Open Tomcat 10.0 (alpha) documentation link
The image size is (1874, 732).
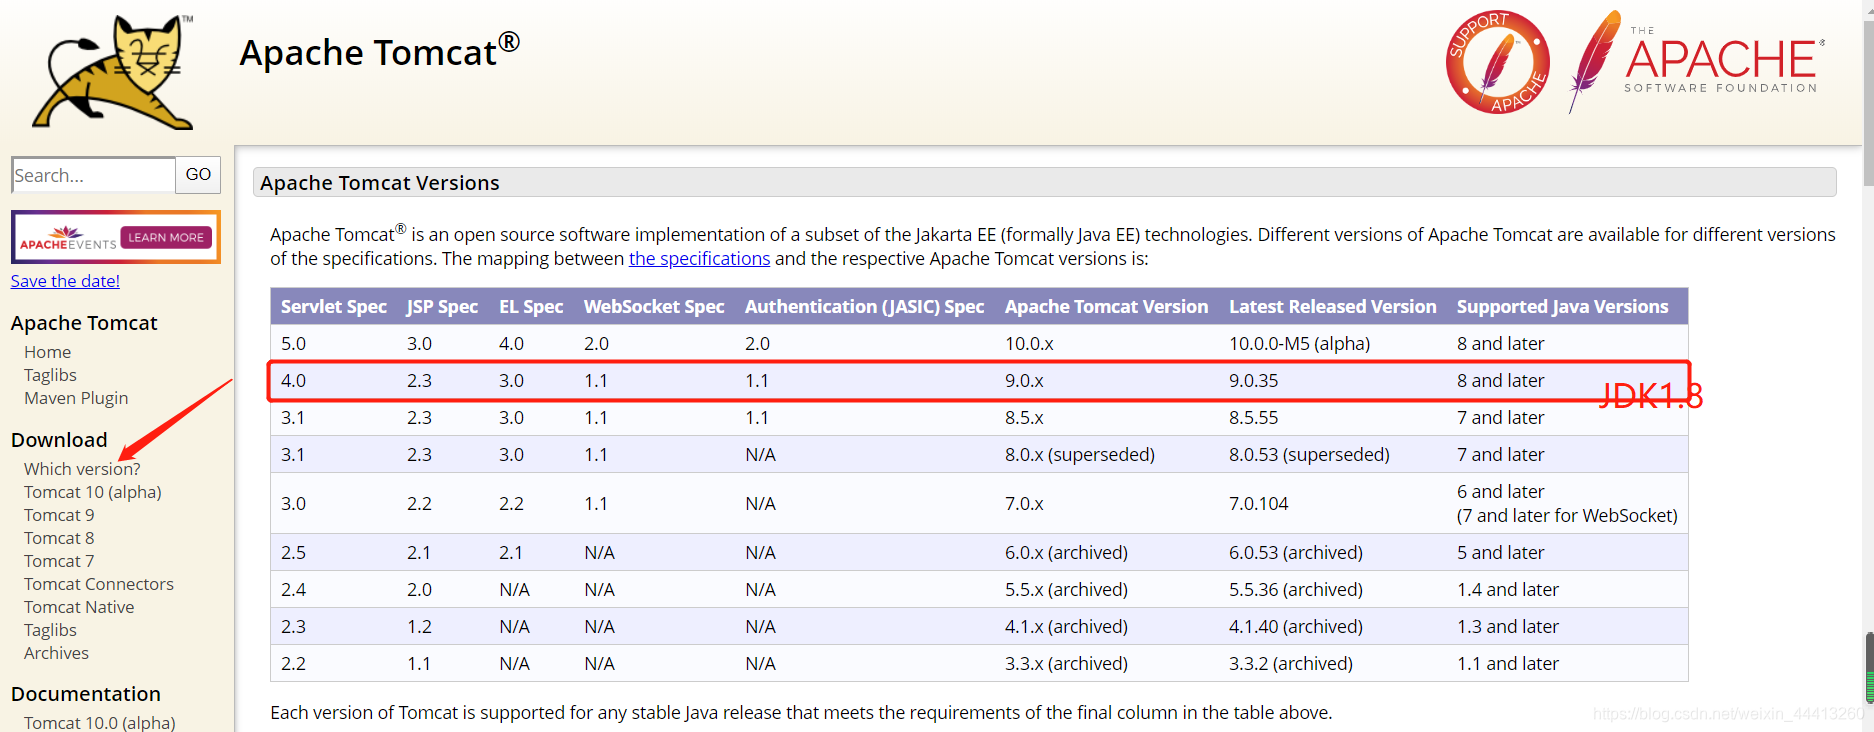click(x=100, y=722)
